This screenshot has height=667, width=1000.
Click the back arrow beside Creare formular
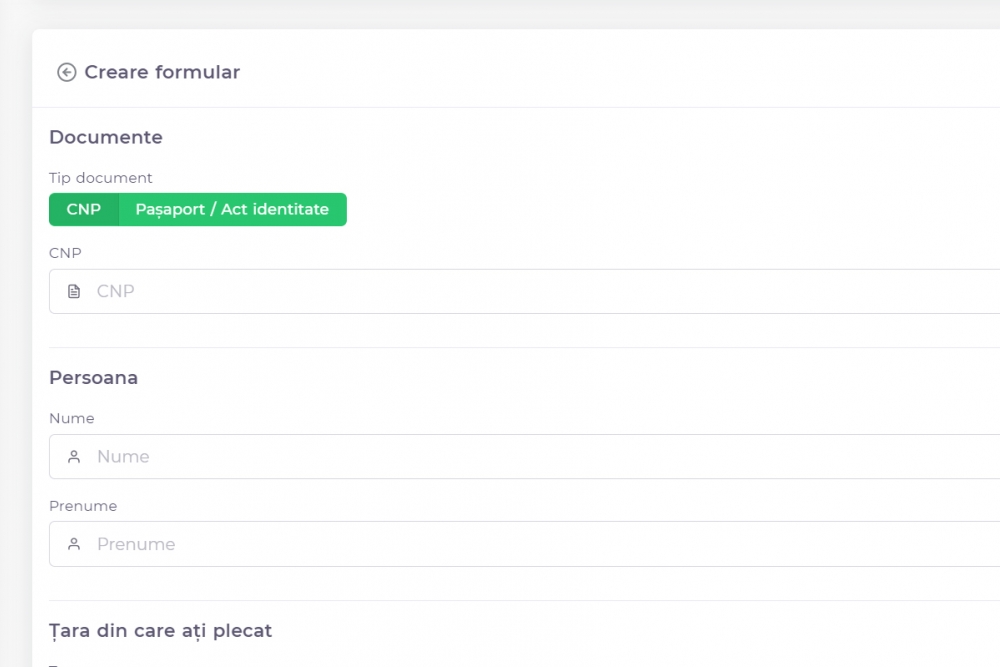[67, 72]
